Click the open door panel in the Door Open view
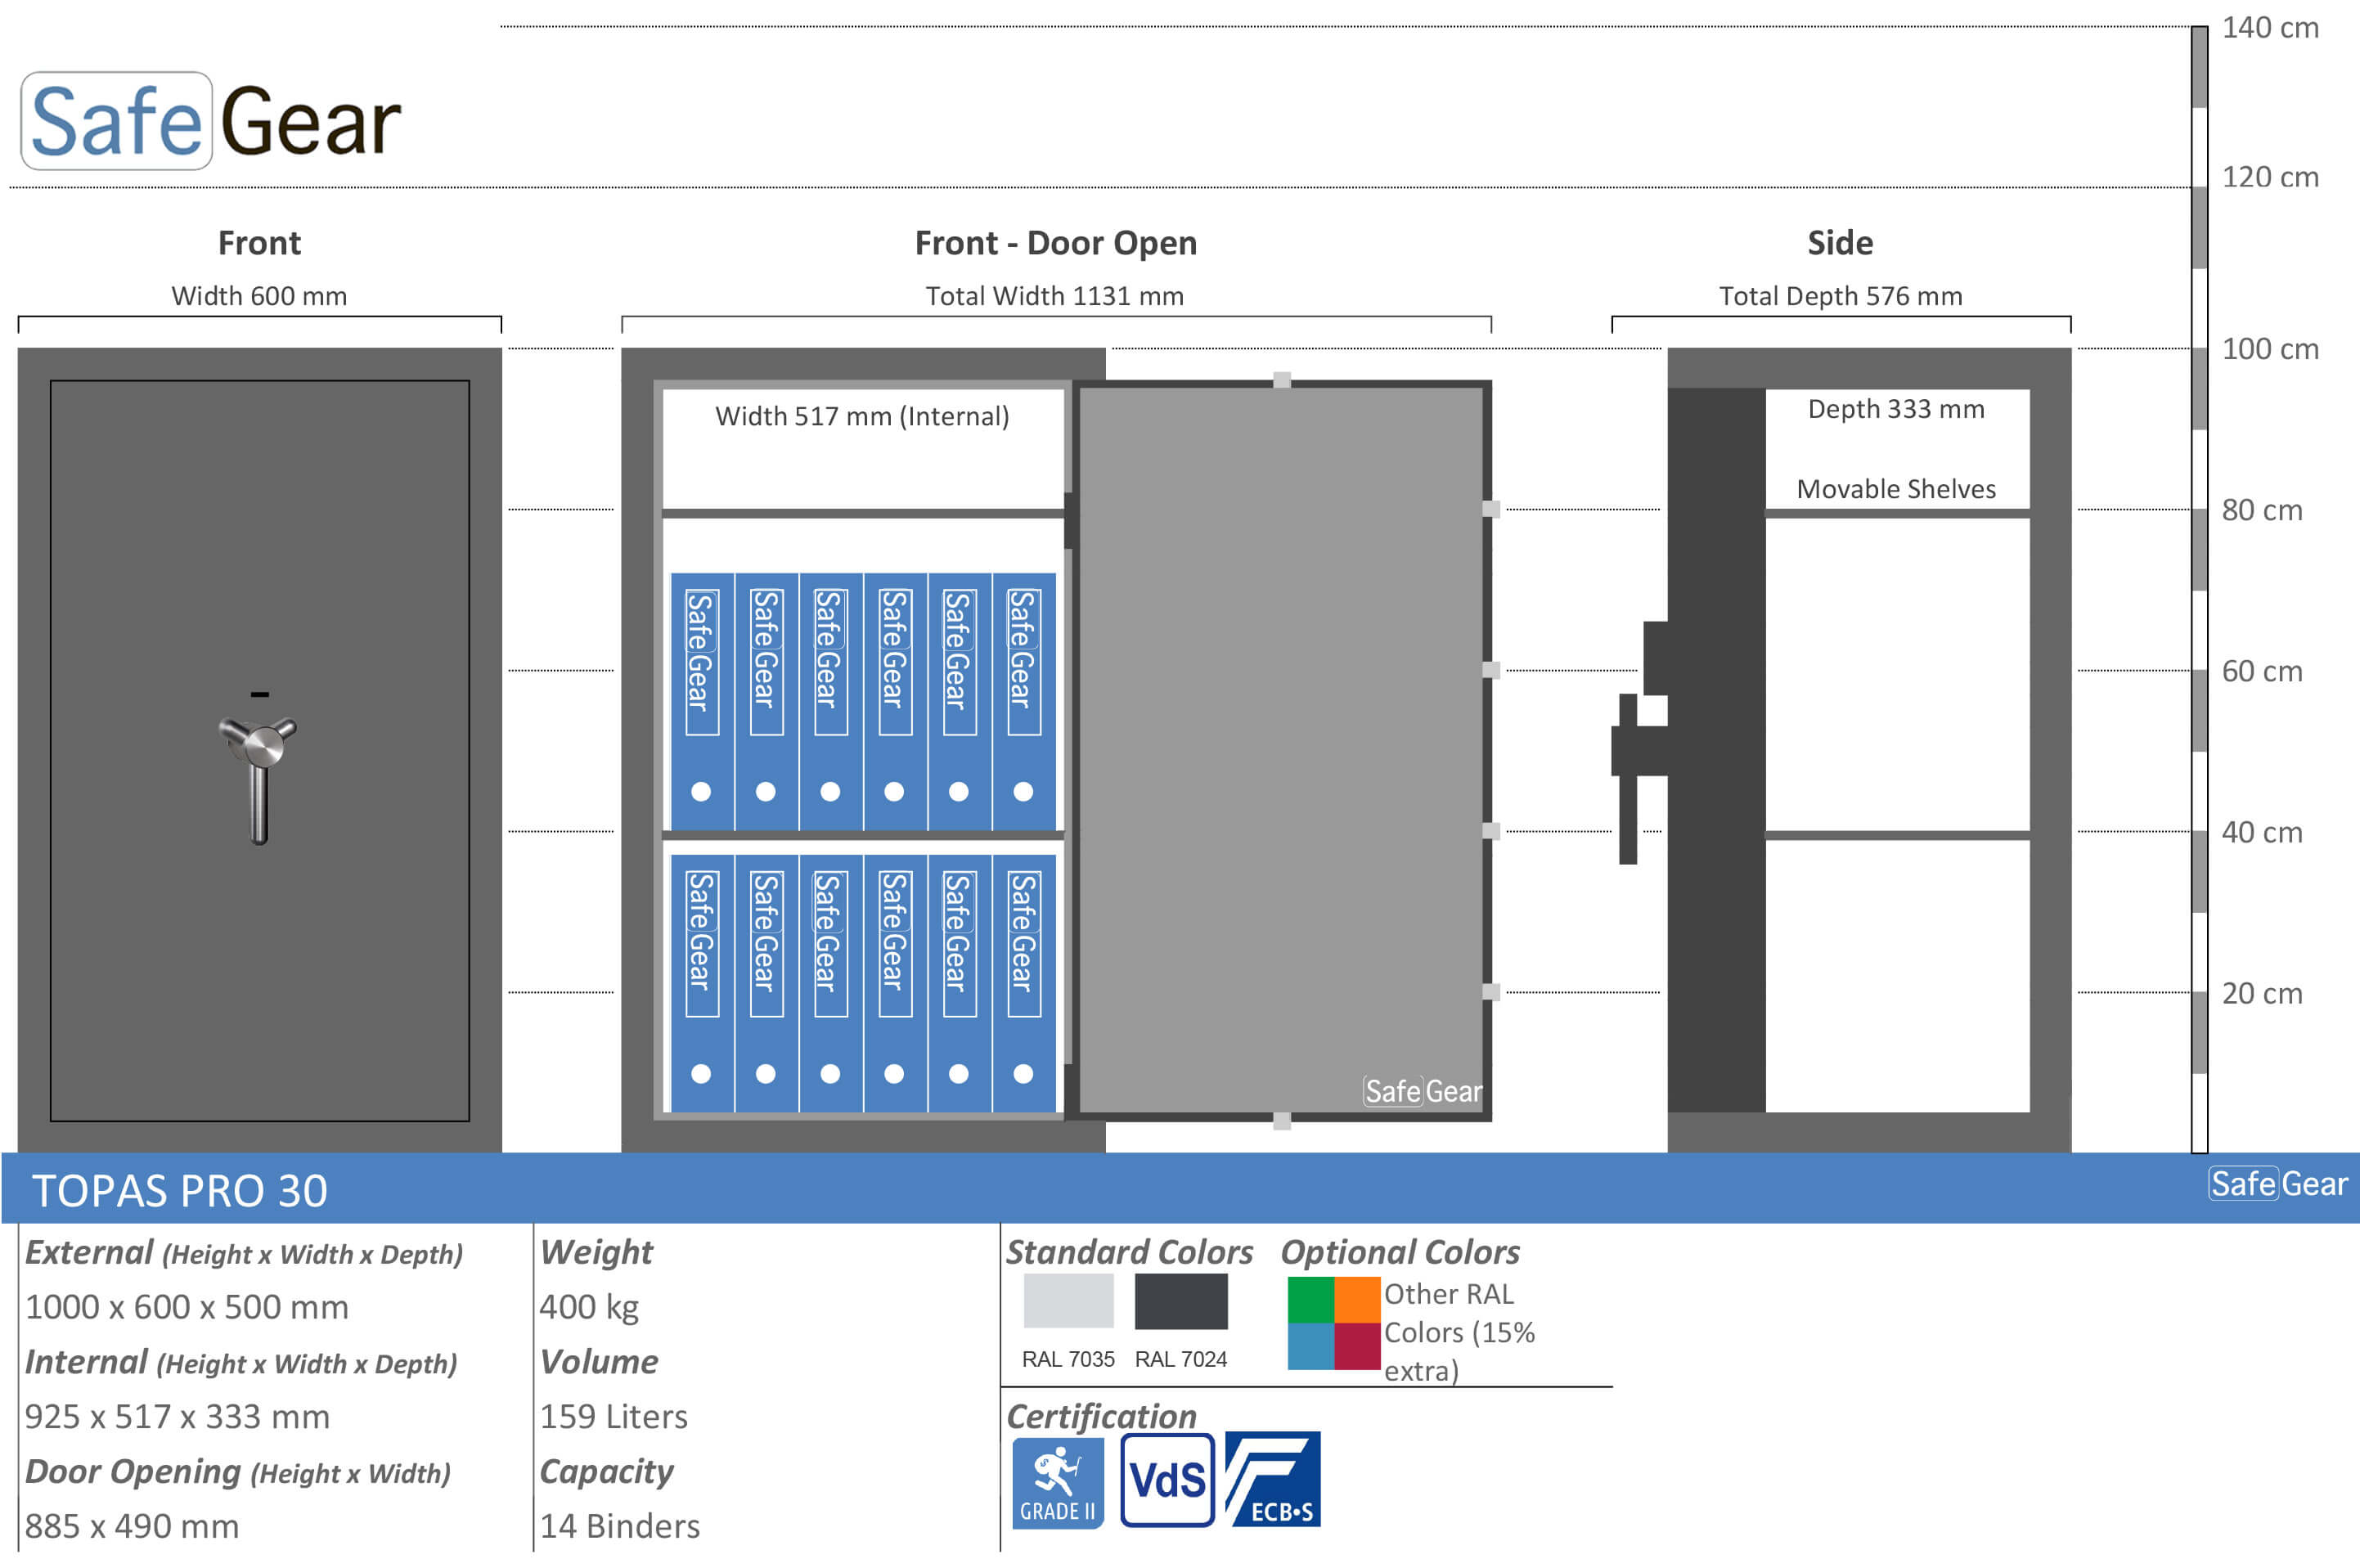The height and width of the screenshot is (1568, 2360). pos(1282,750)
